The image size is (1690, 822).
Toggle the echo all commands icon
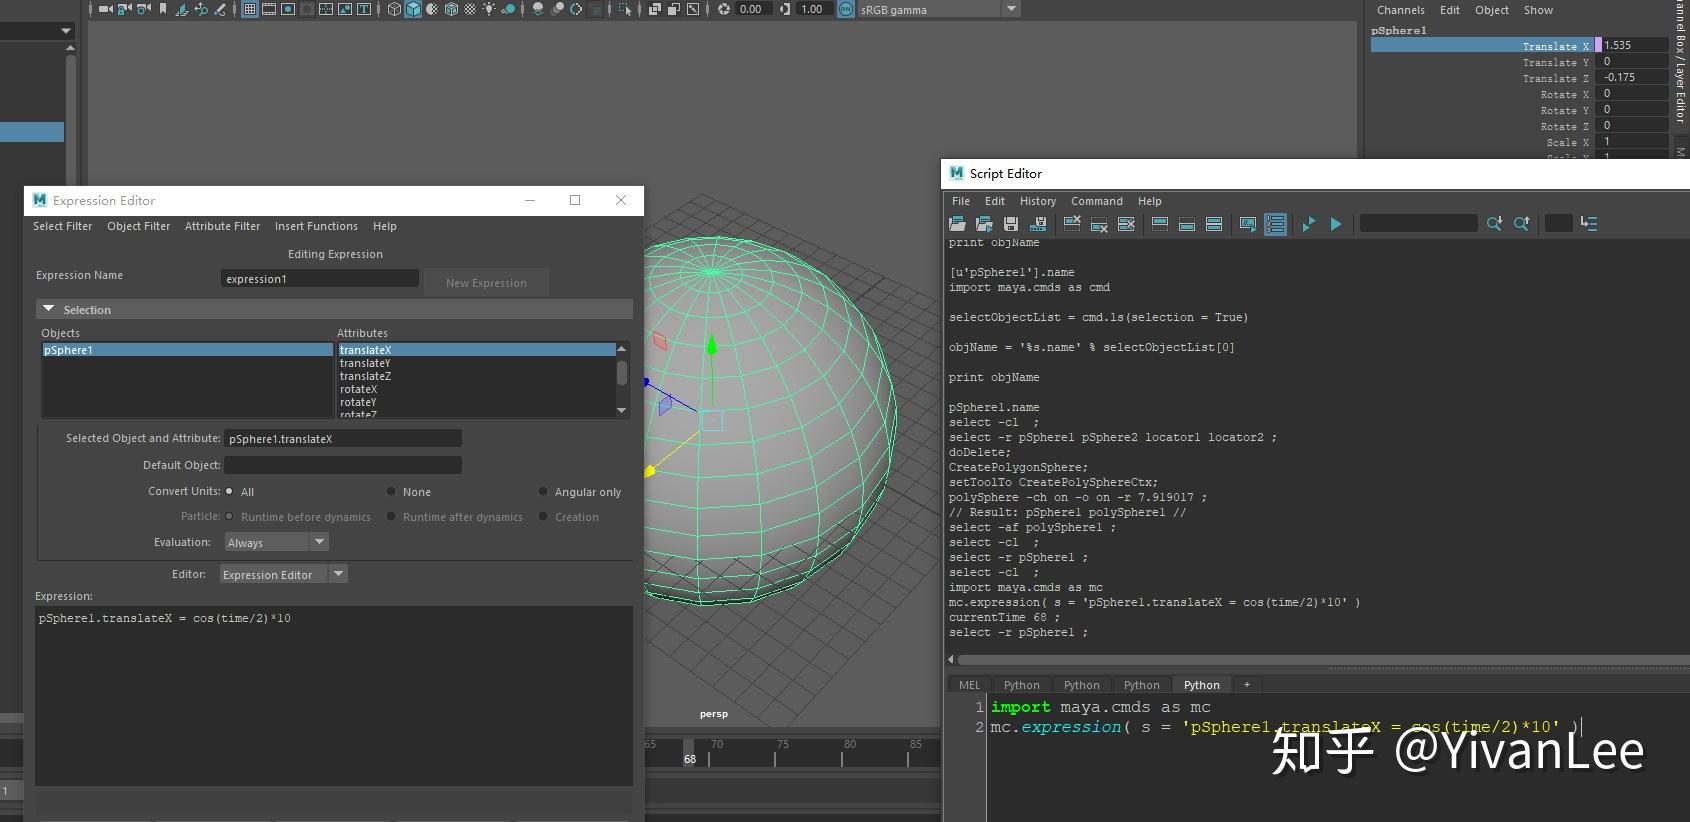tap(1248, 224)
